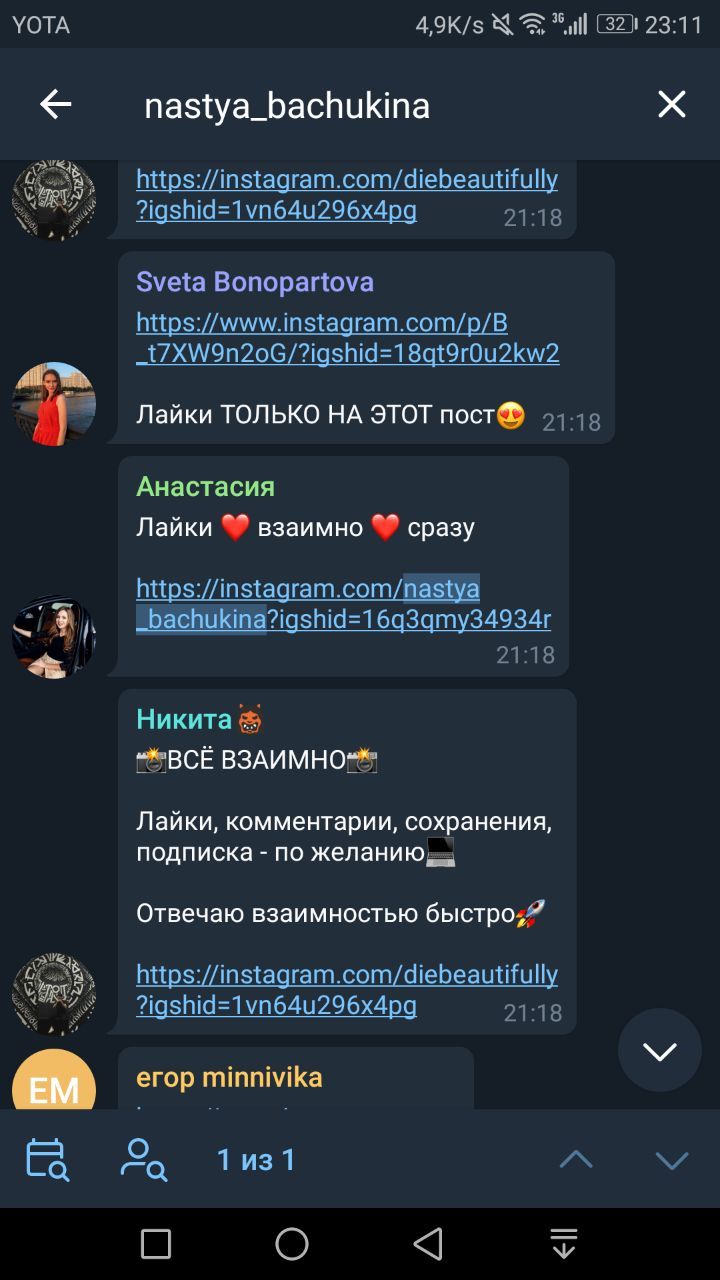Open the search-by-date calendar icon

coord(47,1160)
